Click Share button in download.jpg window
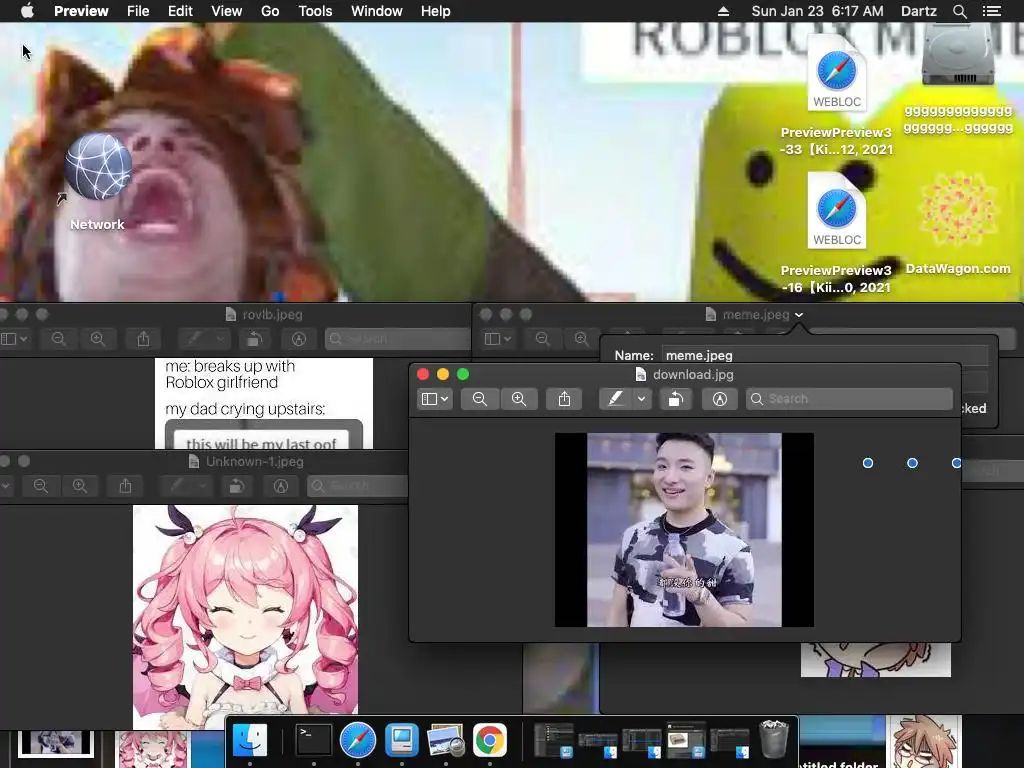Viewport: 1024px width, 768px height. coord(564,399)
